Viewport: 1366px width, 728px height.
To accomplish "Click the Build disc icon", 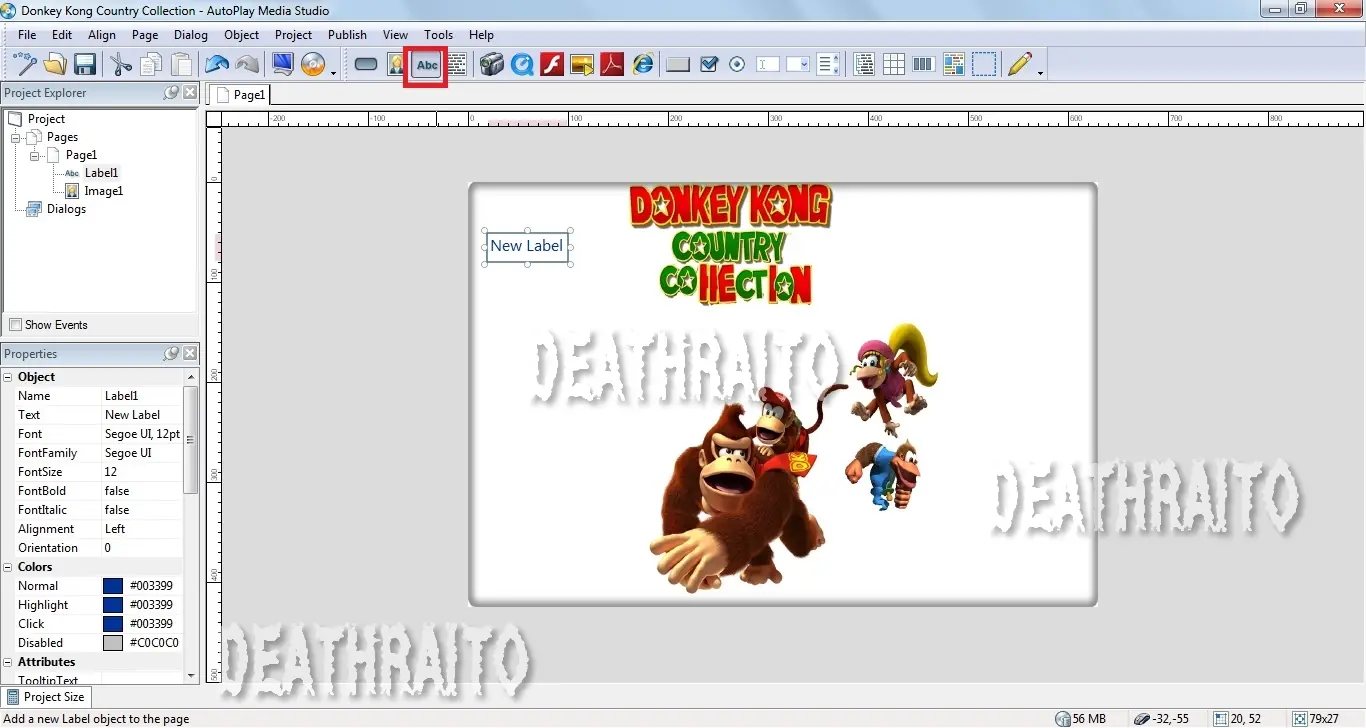I will click(x=313, y=65).
